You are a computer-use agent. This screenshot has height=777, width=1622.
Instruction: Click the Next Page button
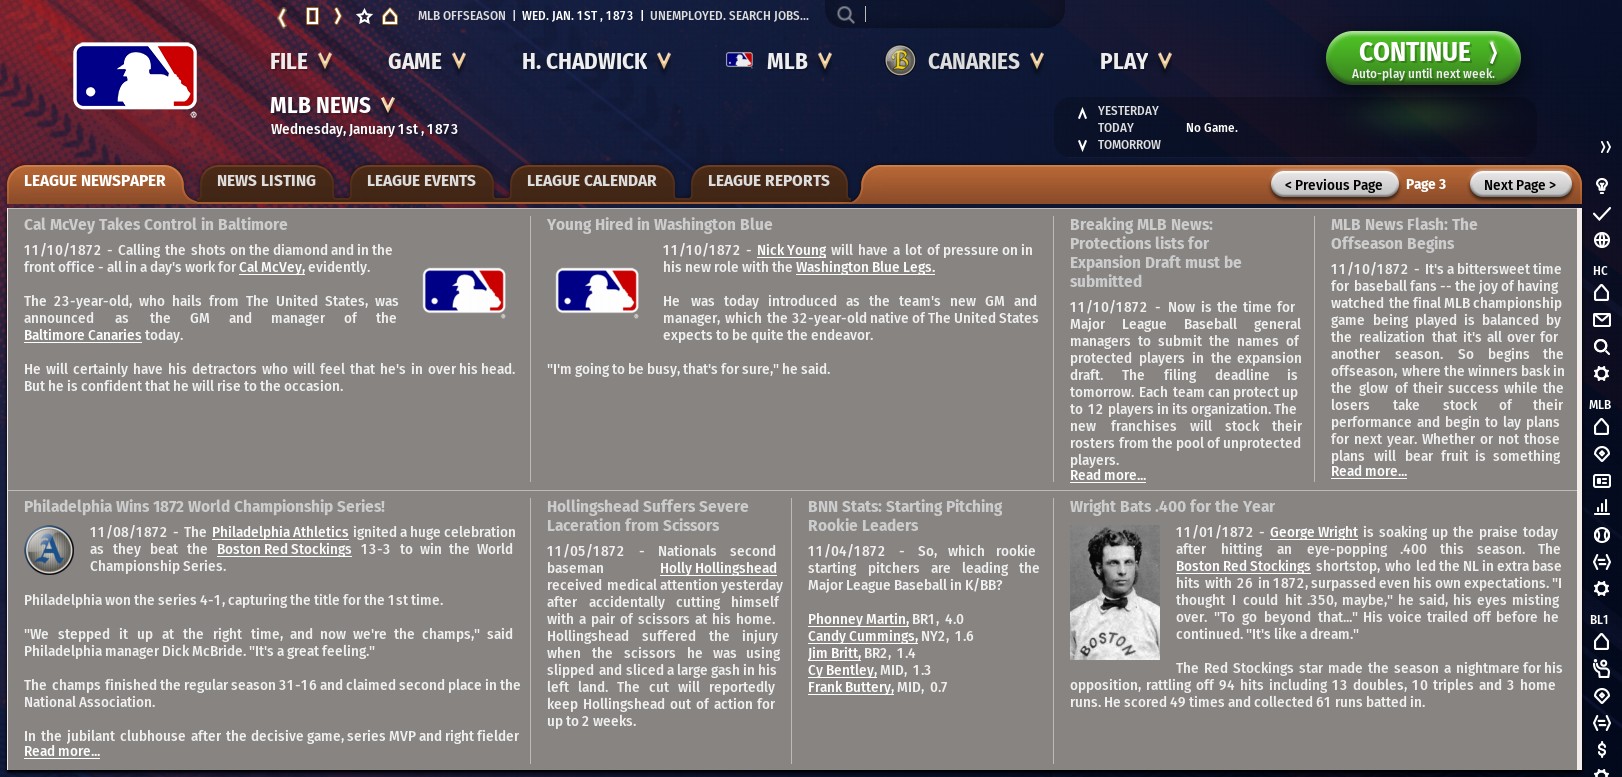[x=1520, y=185]
